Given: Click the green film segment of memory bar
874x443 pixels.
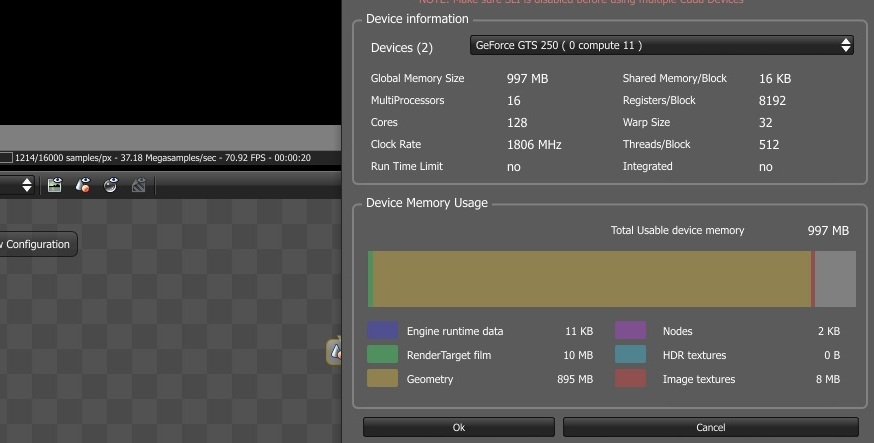Looking at the screenshot, I should [370, 279].
